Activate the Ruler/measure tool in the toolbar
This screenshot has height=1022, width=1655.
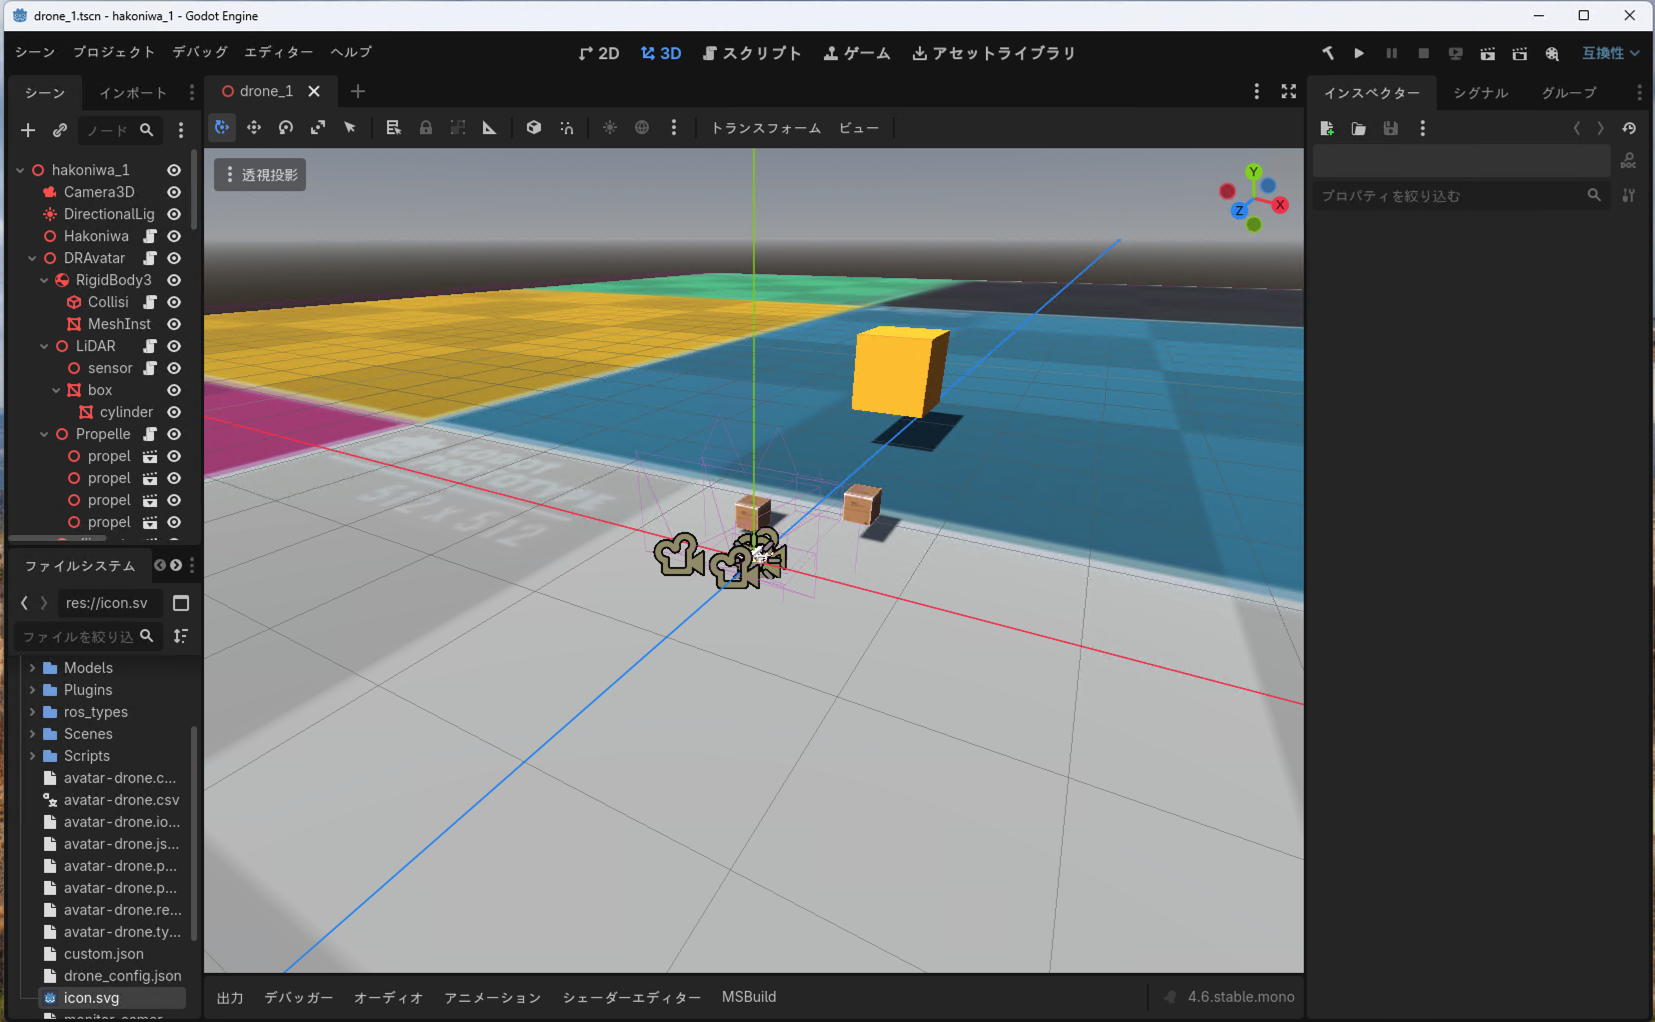(x=489, y=128)
